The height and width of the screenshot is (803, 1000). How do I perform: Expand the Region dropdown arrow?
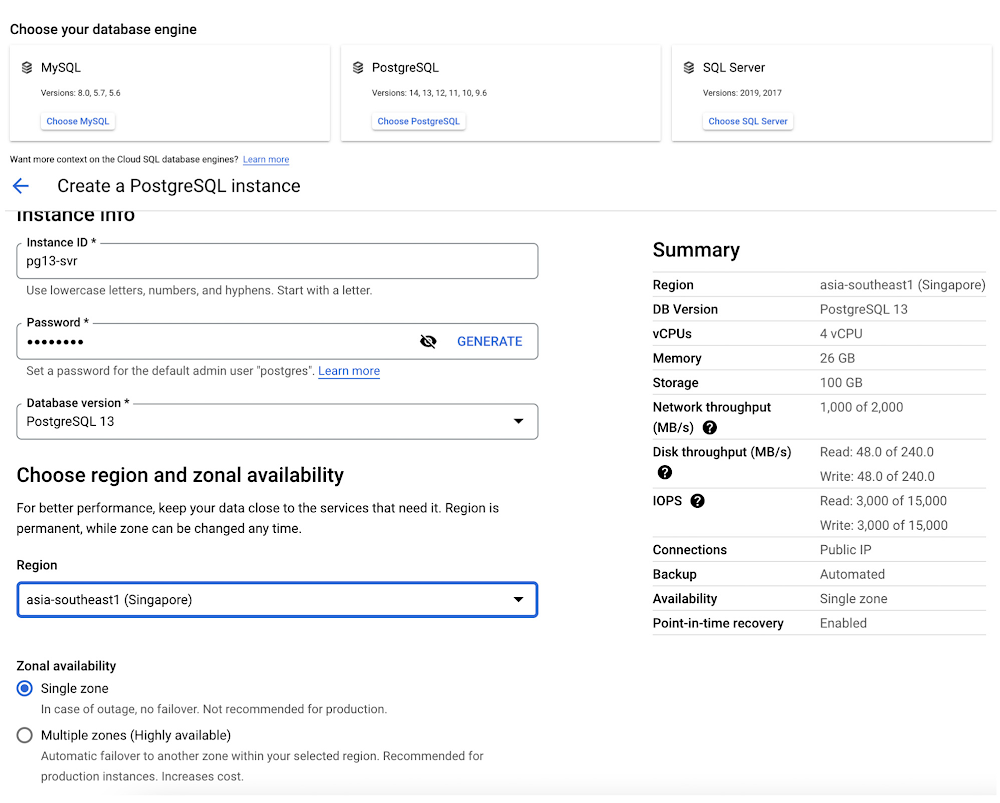click(518, 600)
